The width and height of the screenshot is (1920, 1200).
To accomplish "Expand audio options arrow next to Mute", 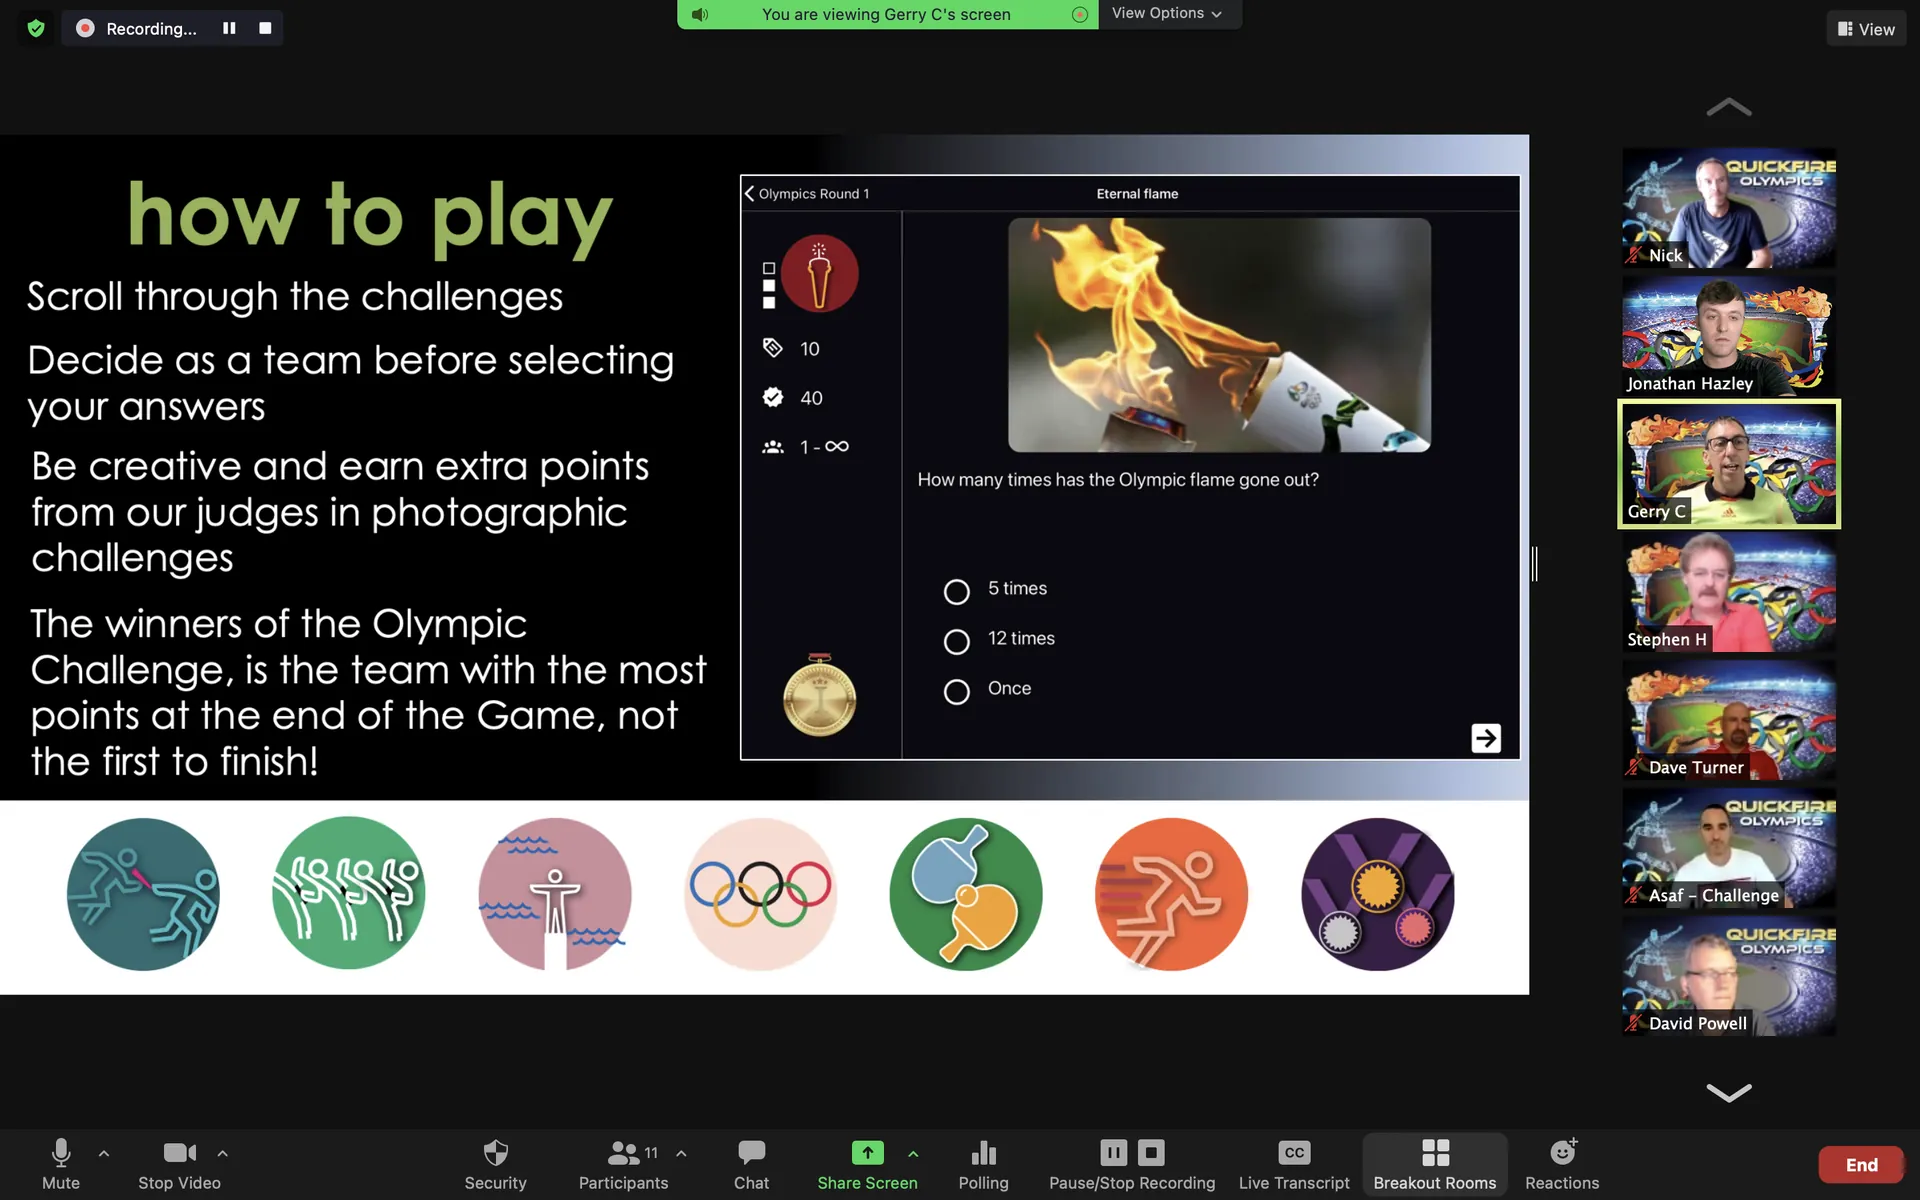I will click(x=104, y=1153).
